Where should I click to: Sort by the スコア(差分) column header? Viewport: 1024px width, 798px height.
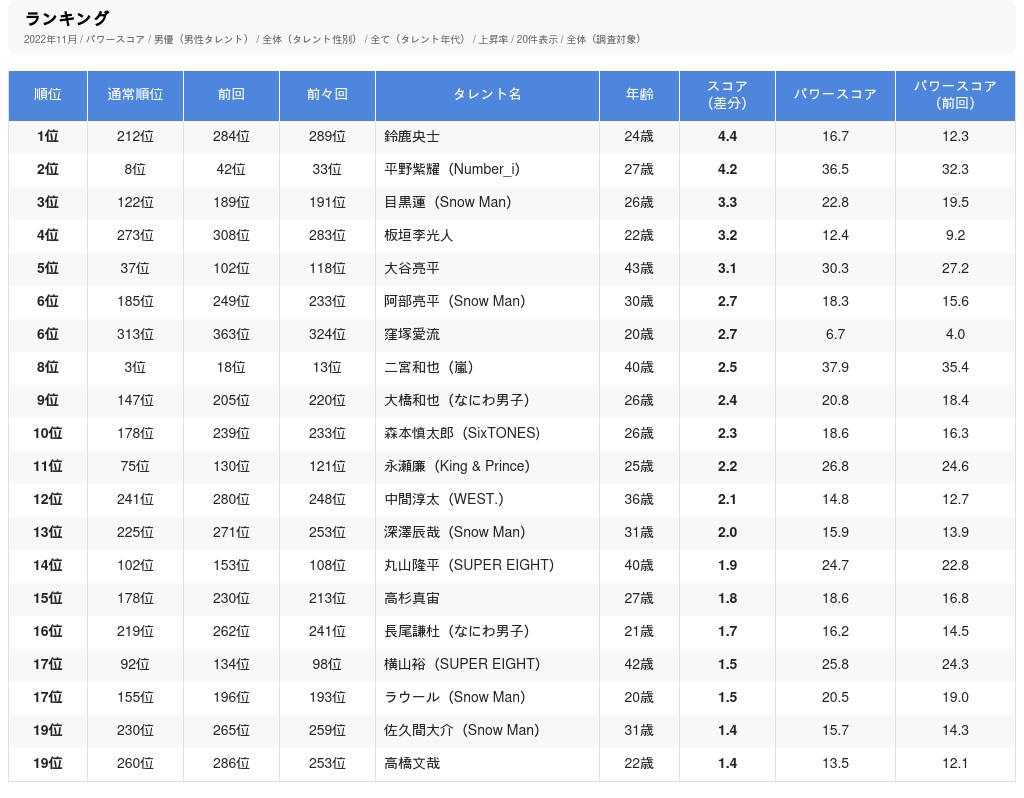[727, 95]
